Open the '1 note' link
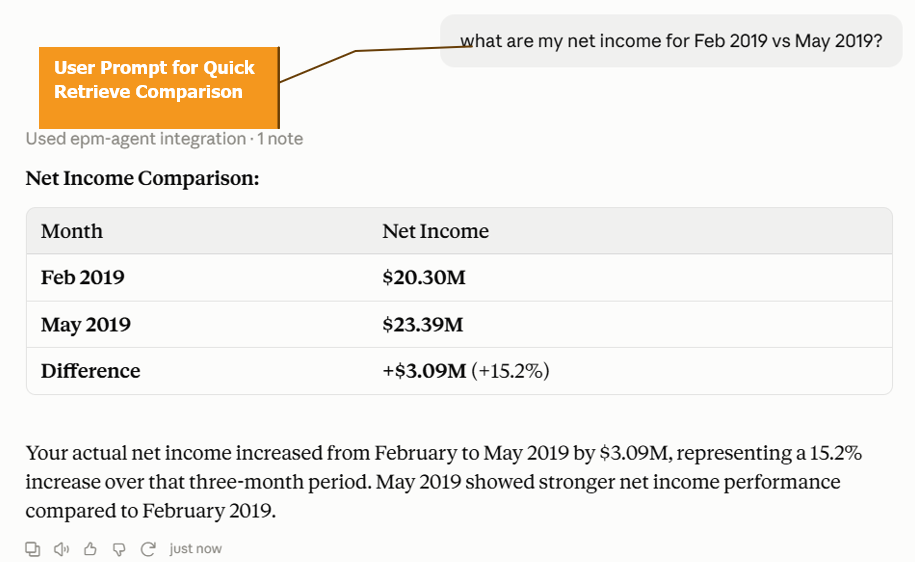Viewport: 915px width, 562px height. click(x=280, y=139)
